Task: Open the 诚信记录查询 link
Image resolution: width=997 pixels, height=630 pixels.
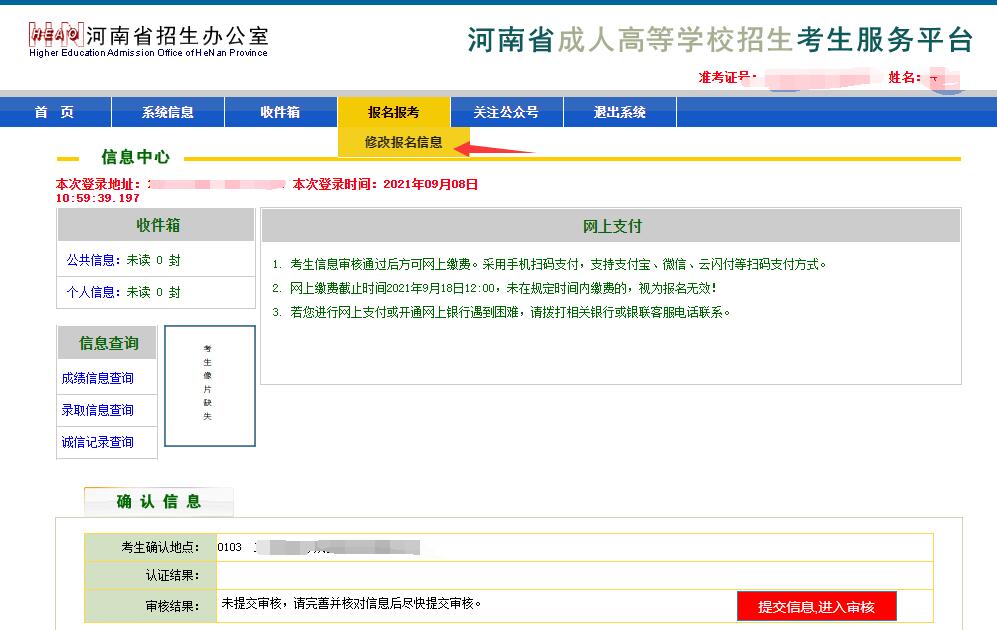Action: click(97, 442)
